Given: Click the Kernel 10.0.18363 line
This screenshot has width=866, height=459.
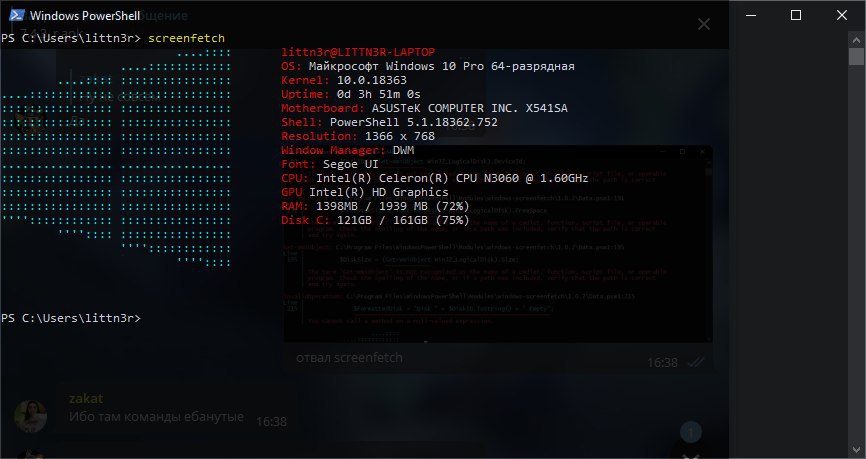Looking at the screenshot, I should coord(344,80).
